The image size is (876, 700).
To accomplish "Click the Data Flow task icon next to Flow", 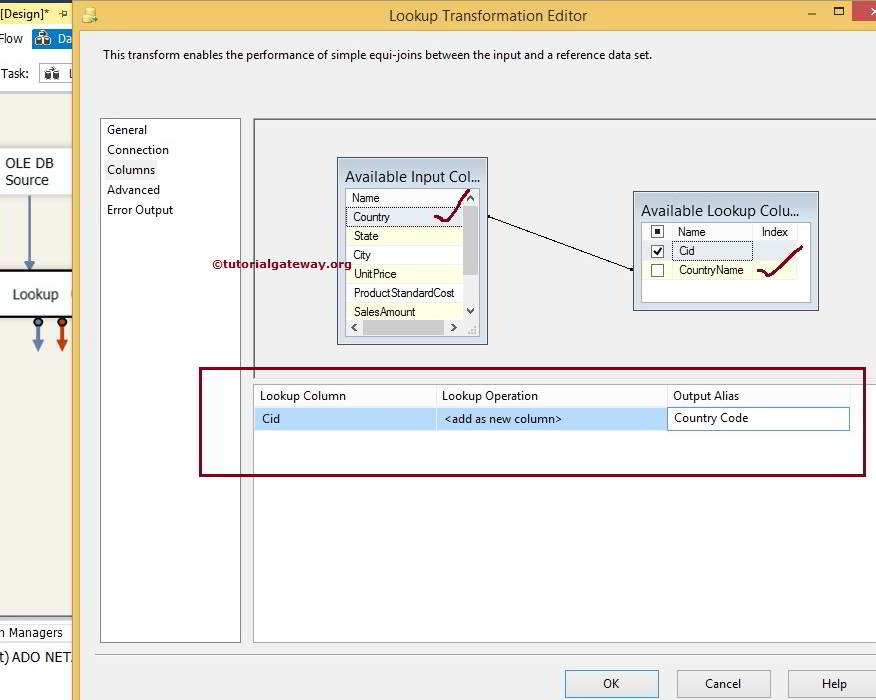I will point(44,38).
